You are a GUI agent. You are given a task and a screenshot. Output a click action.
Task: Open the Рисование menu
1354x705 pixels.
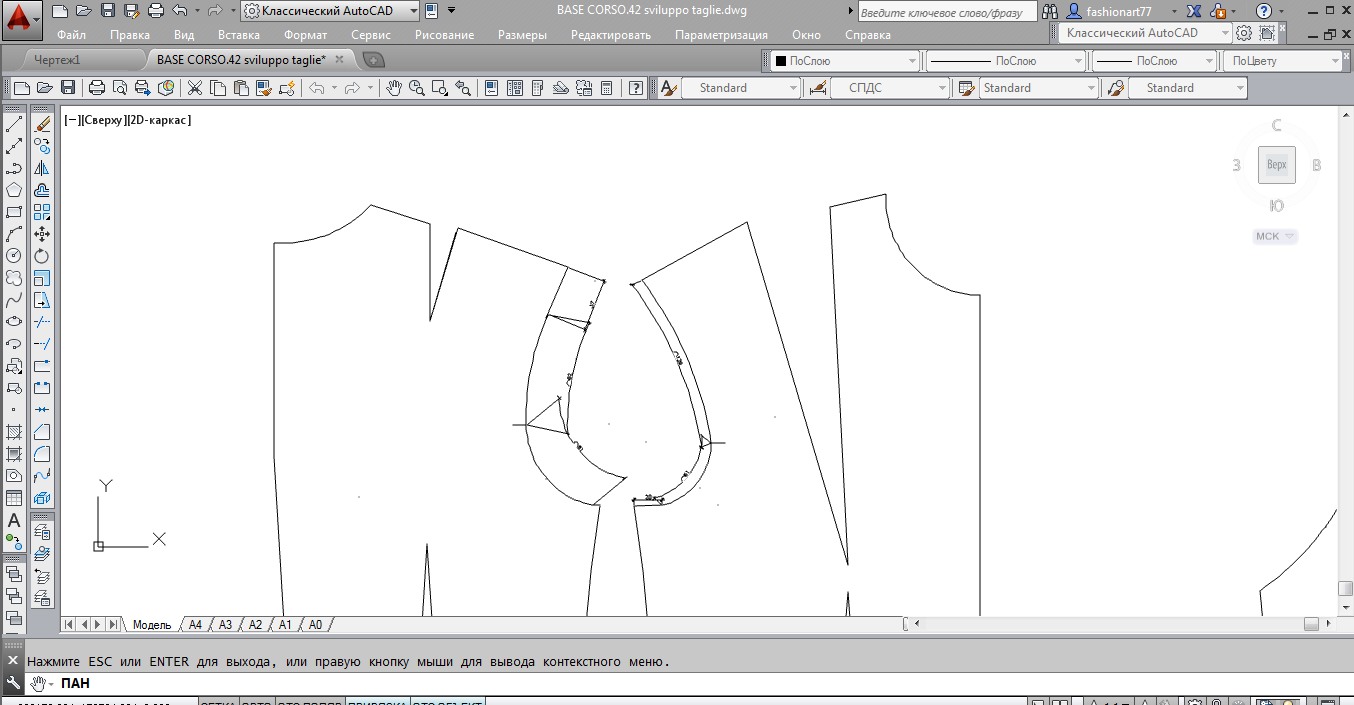coord(444,35)
